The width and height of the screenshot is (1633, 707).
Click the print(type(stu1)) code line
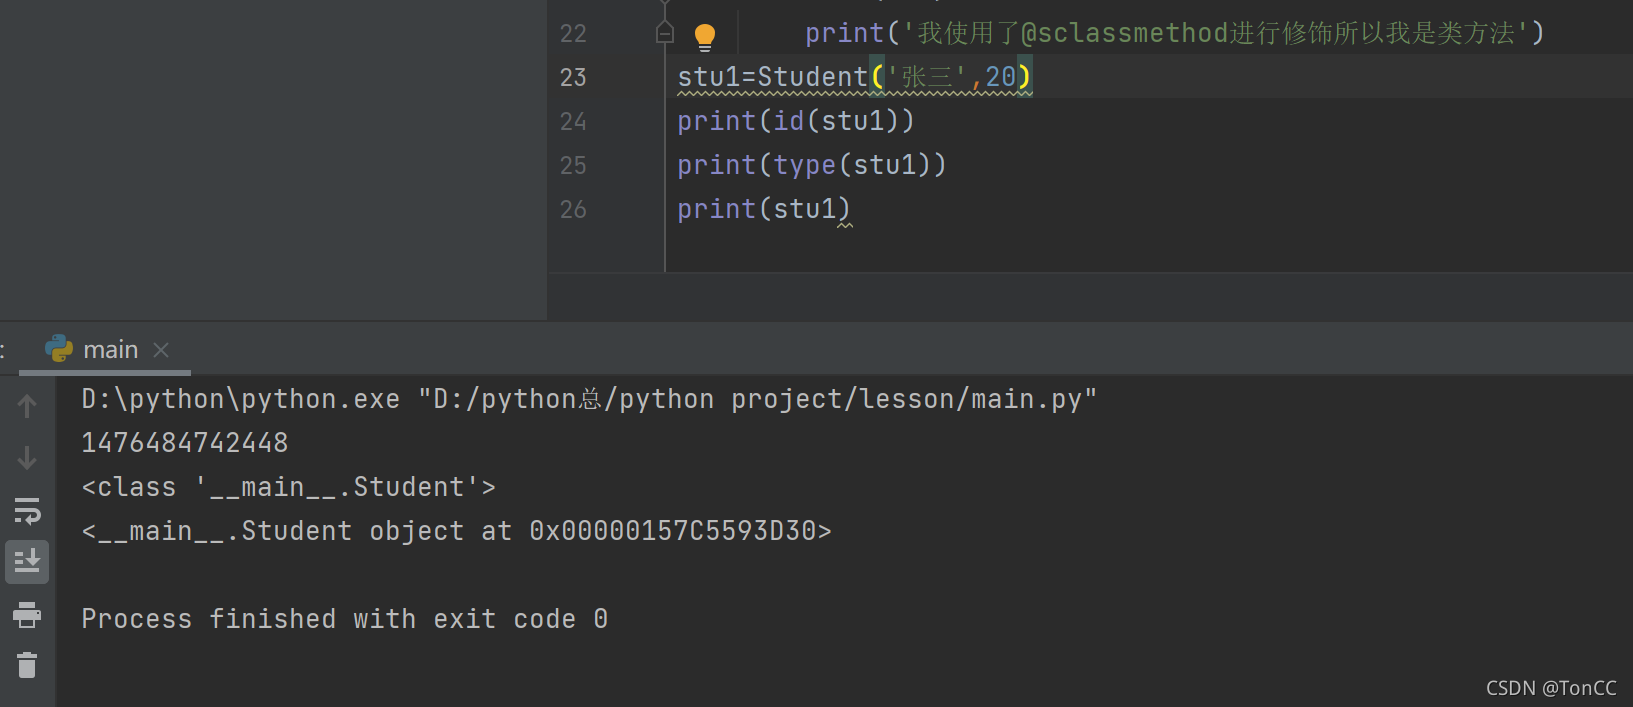[x=812, y=165]
